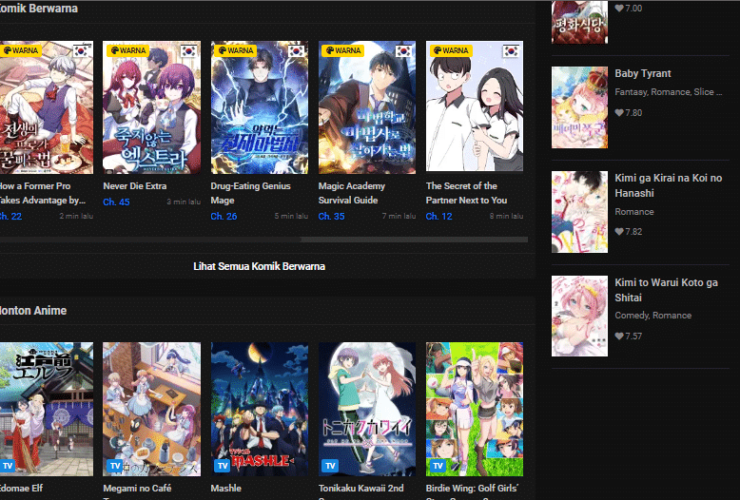Viewport: 740px width, 500px height.
Task: Open Kimi to Warui Koto ga Shitai title
Action: point(666,290)
